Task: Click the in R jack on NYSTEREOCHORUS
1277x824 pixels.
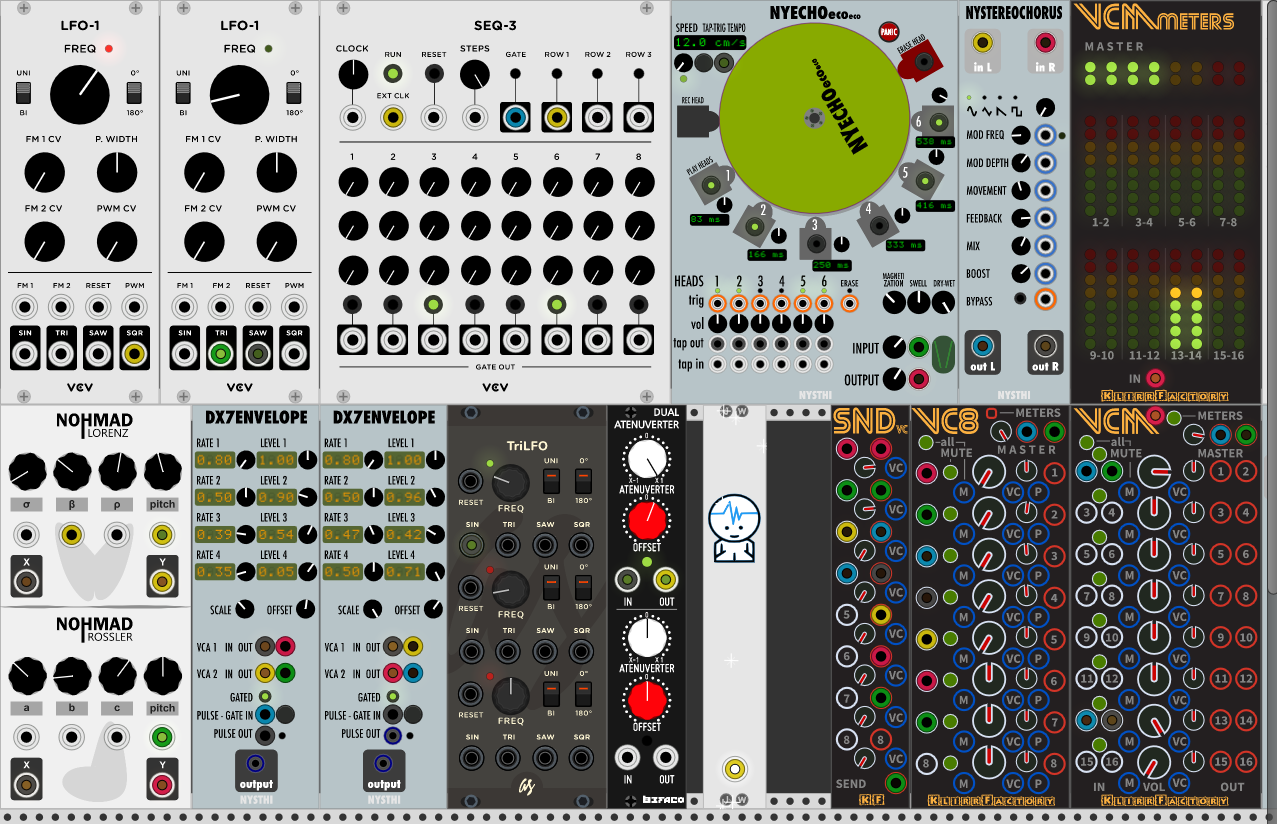Action: click(1046, 42)
